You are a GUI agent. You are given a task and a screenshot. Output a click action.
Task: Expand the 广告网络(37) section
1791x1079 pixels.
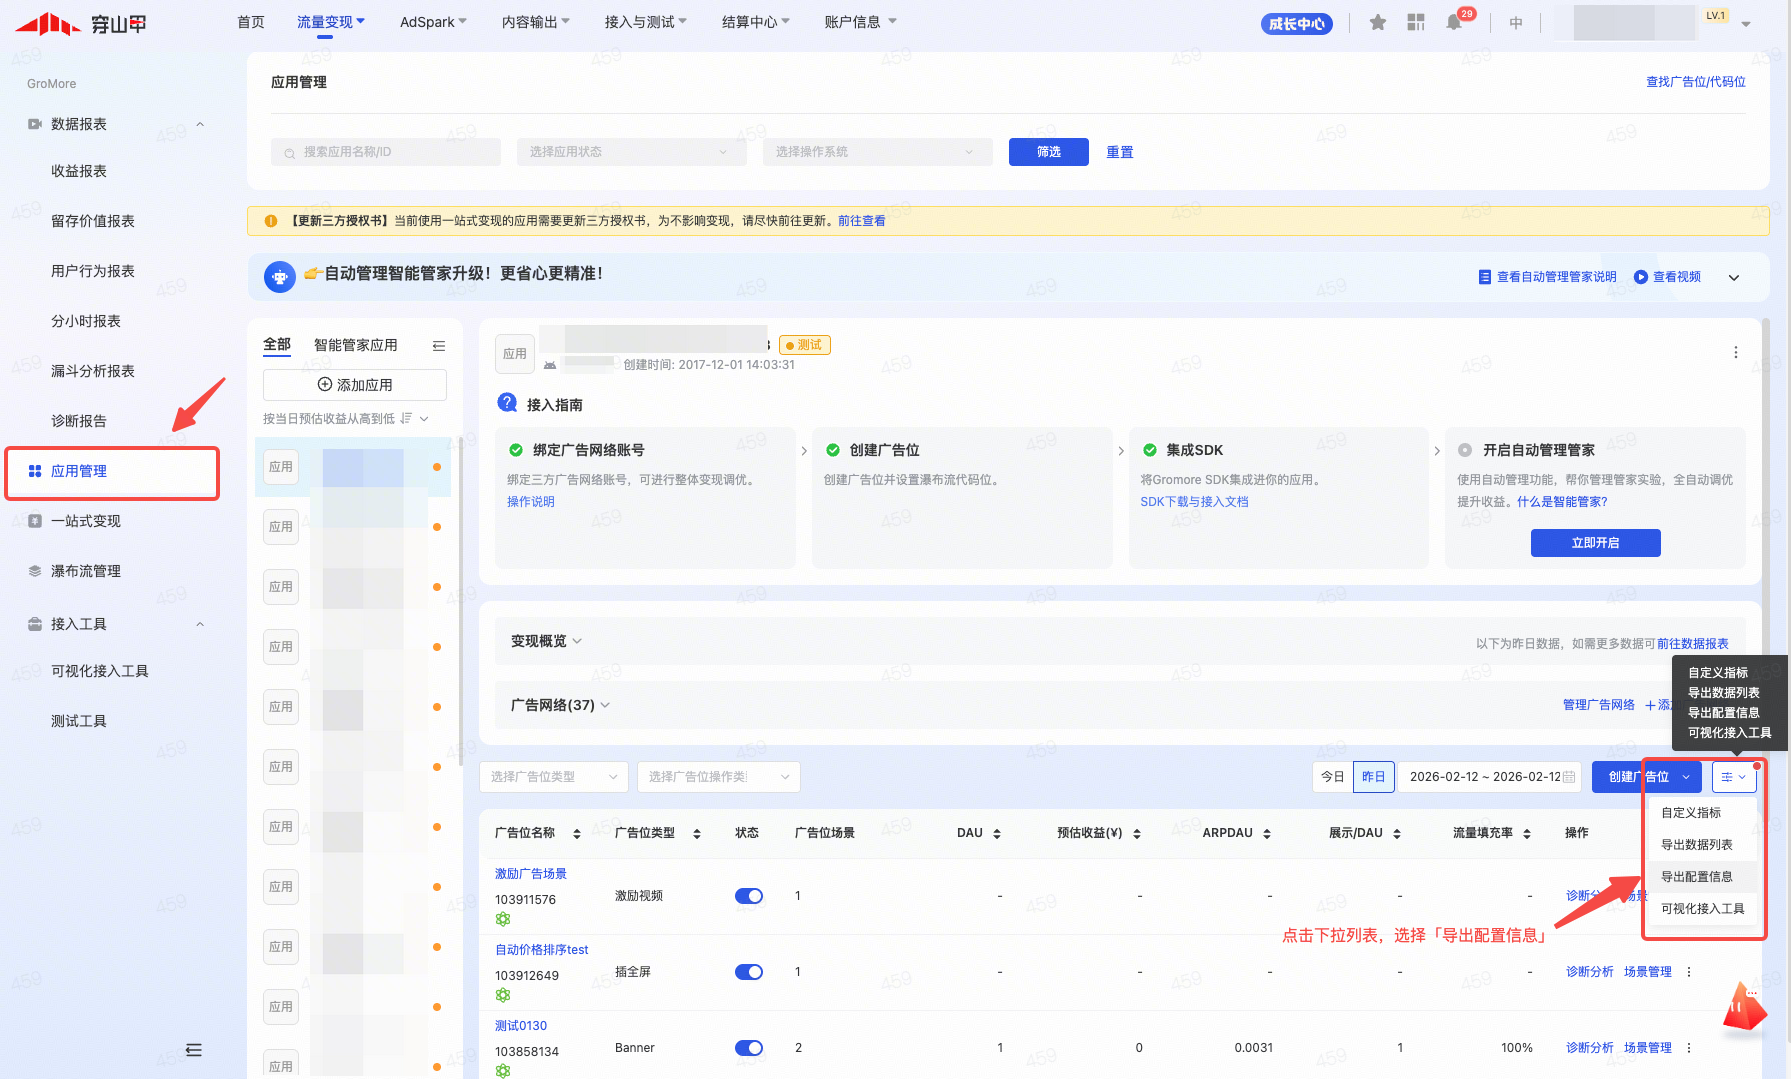560,705
